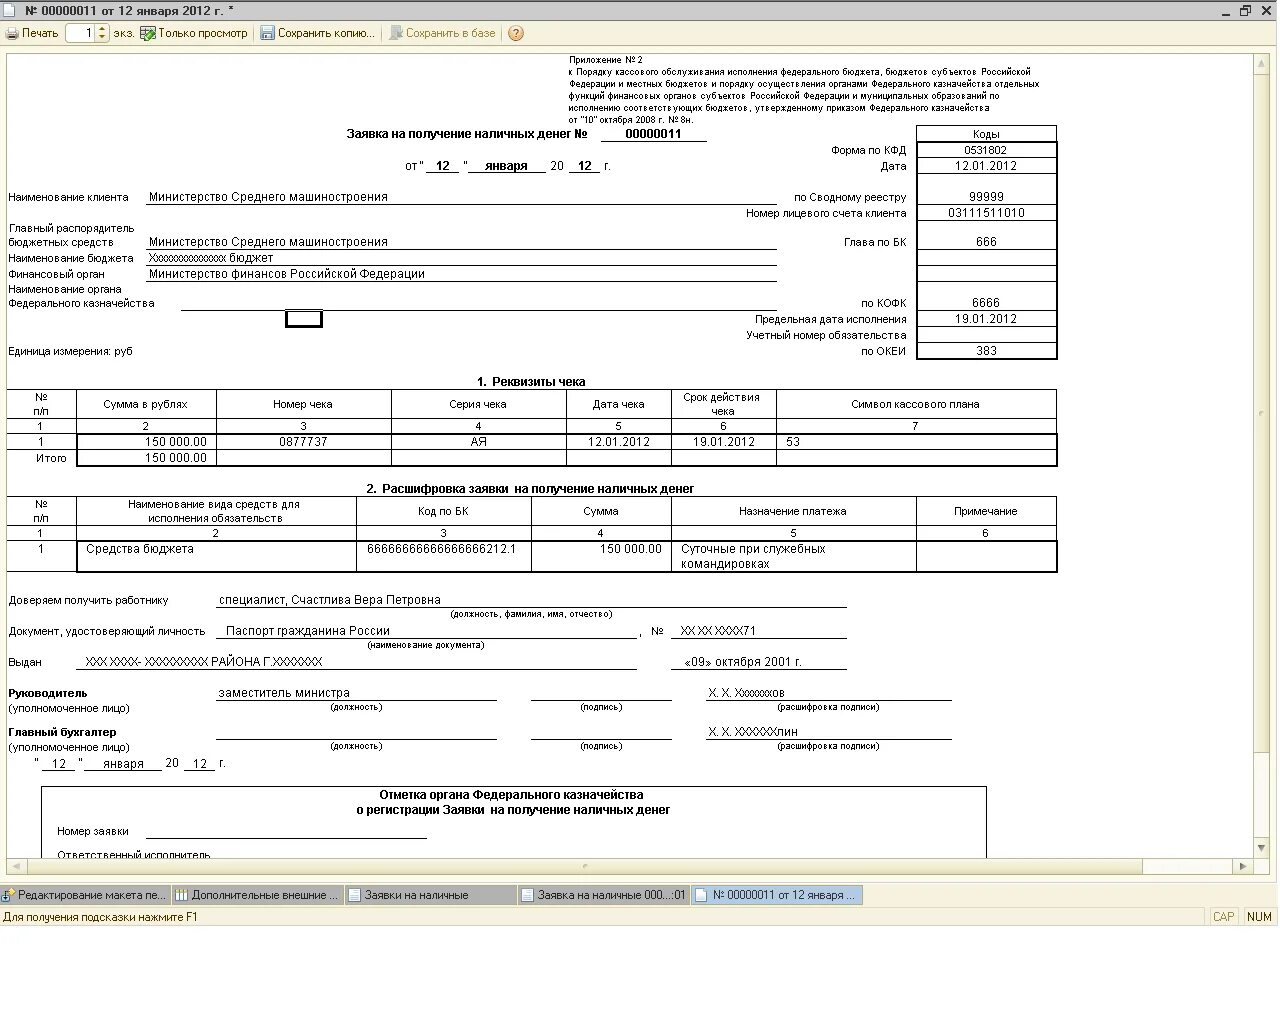
Task: Click заместитель министра position text
Action: [284, 693]
